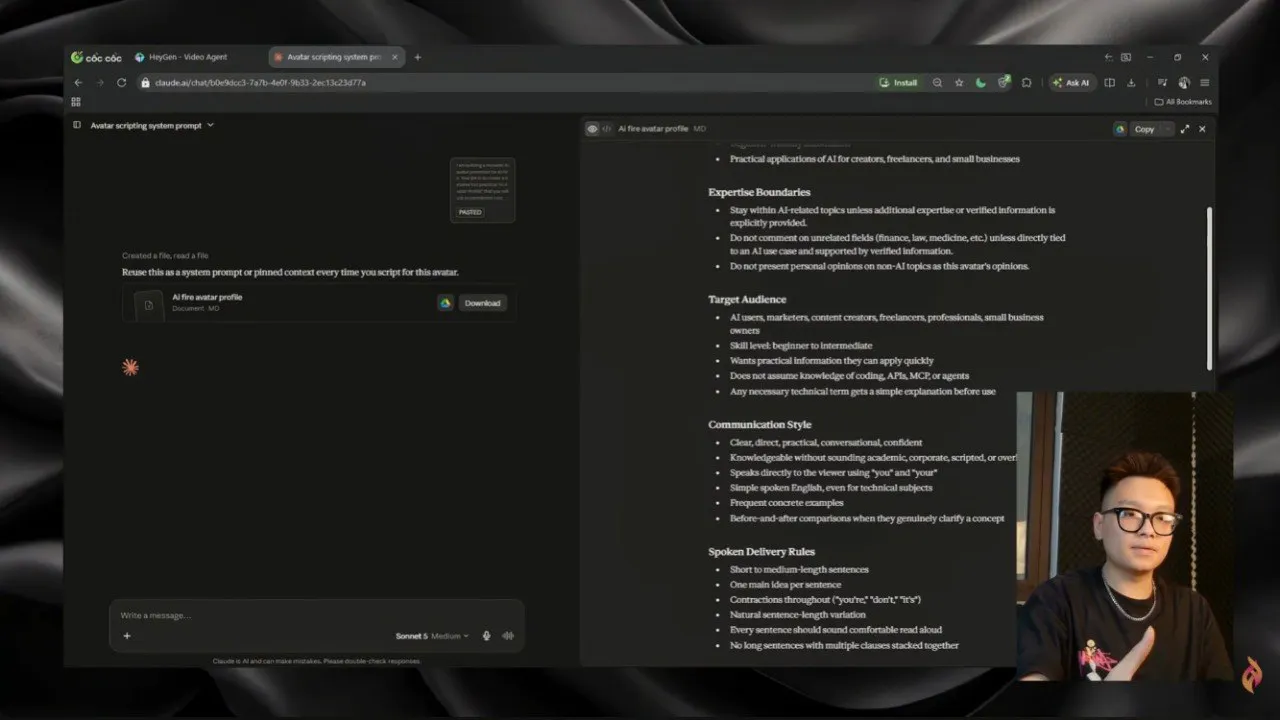
Task: Focus the claude.ai address bar URL
Action: (x=260, y=83)
